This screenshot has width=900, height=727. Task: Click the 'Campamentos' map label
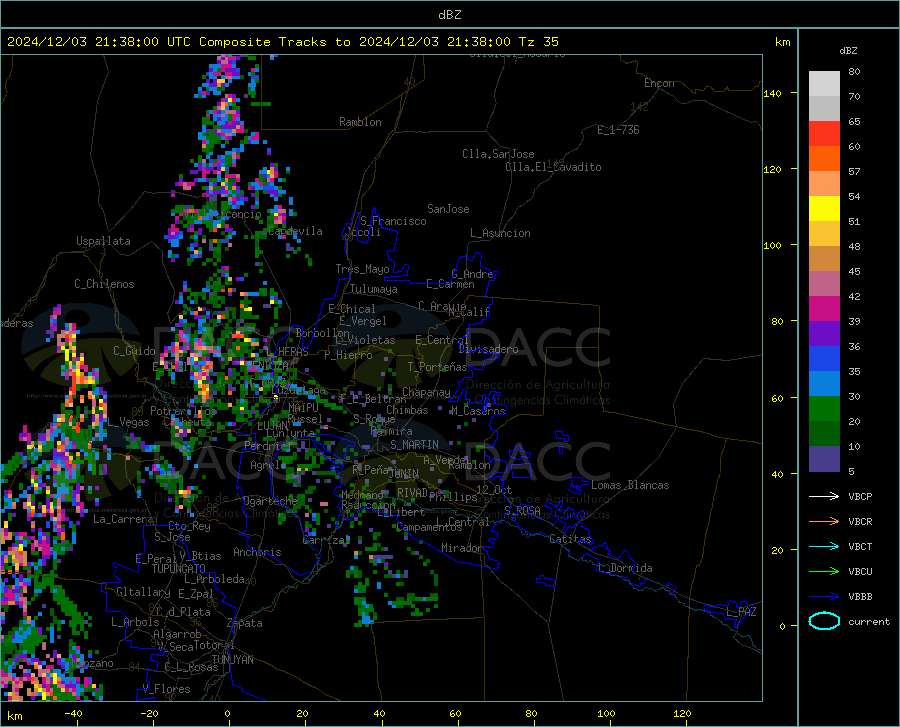click(429, 527)
